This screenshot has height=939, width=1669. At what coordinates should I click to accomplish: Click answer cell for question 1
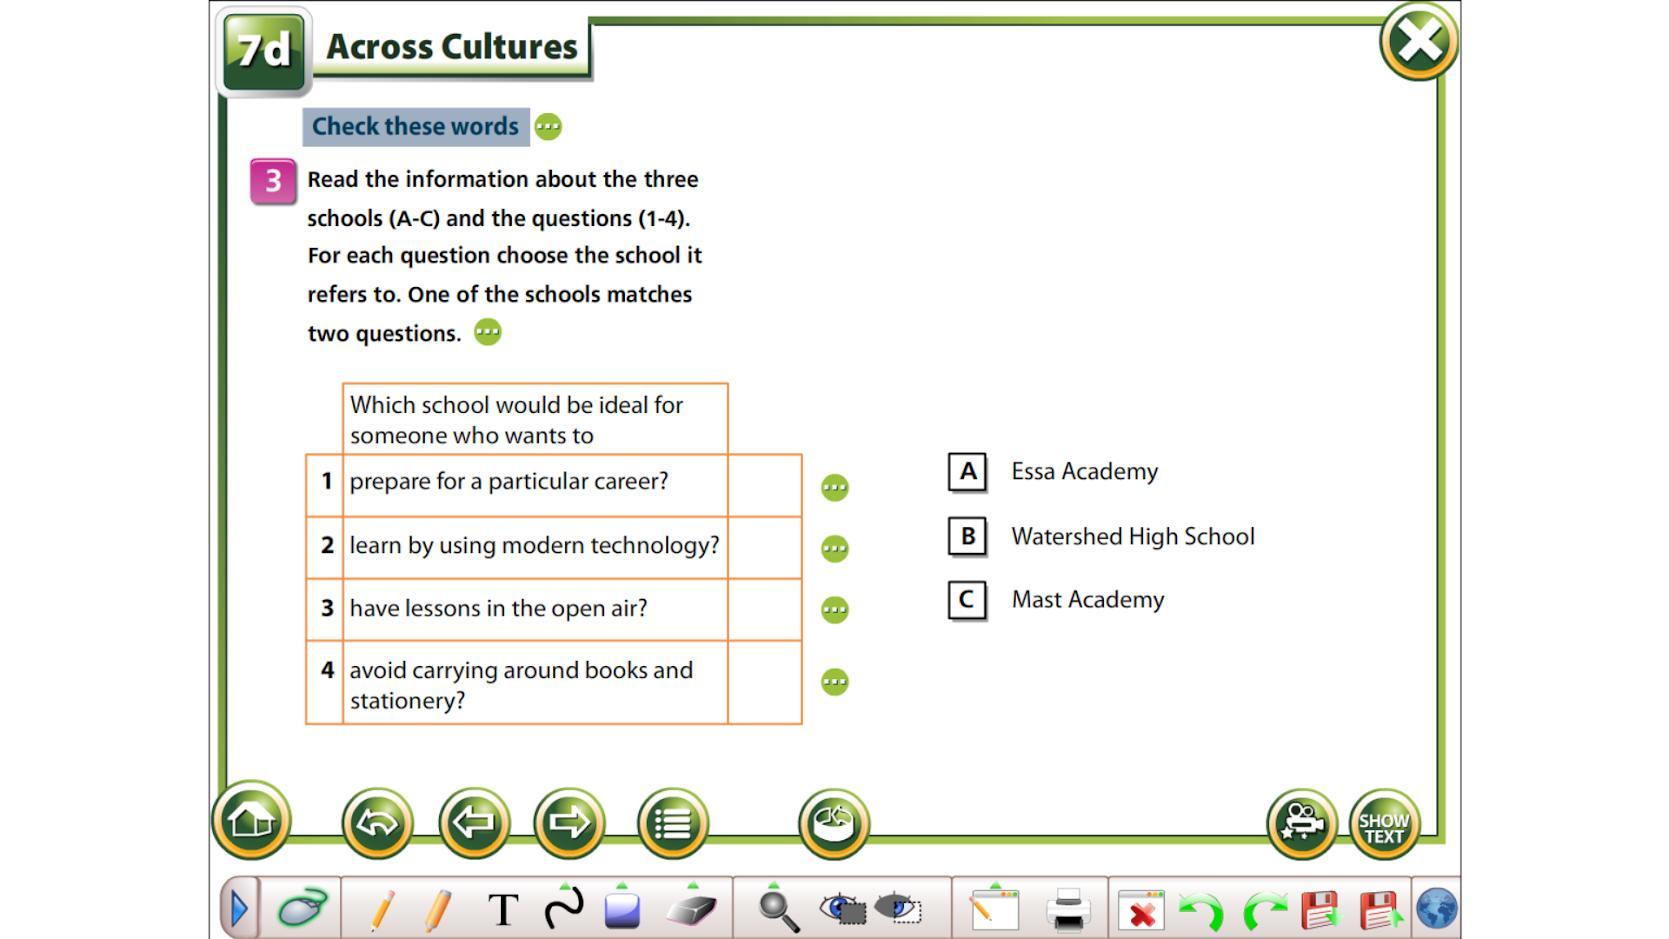tap(765, 485)
